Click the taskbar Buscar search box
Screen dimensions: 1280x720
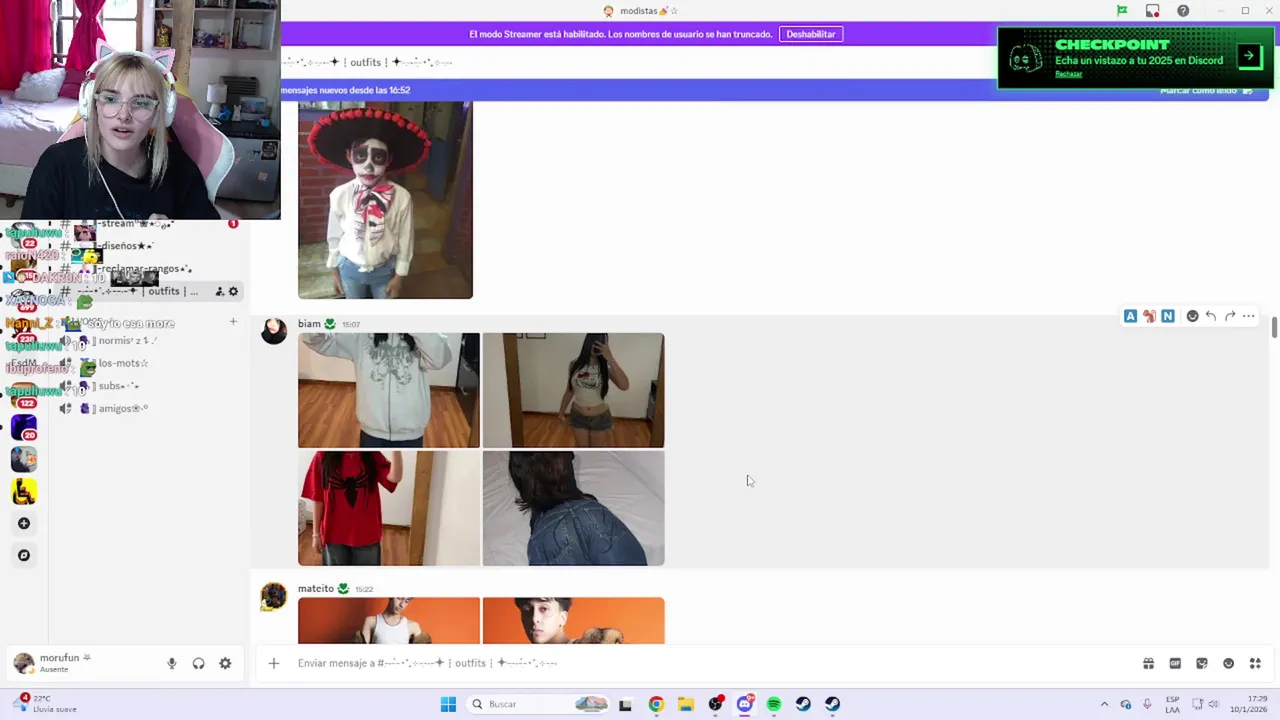(540, 704)
